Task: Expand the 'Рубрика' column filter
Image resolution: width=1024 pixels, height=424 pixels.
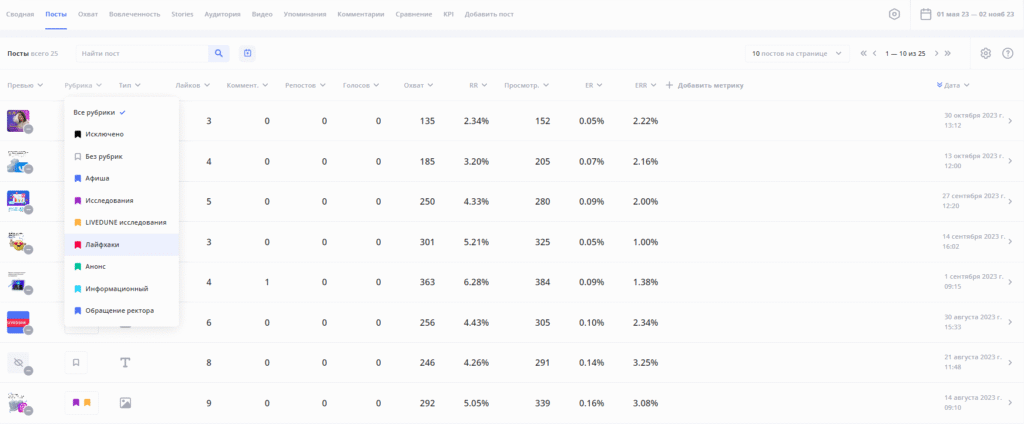Action: pyautogui.click(x=82, y=85)
